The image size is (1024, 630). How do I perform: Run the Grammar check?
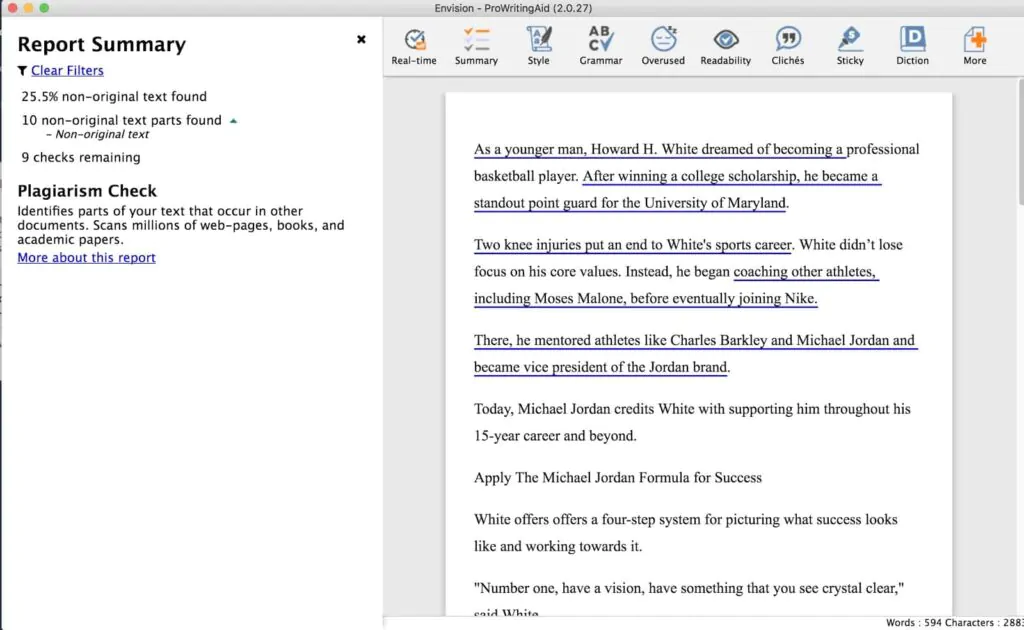click(x=600, y=46)
